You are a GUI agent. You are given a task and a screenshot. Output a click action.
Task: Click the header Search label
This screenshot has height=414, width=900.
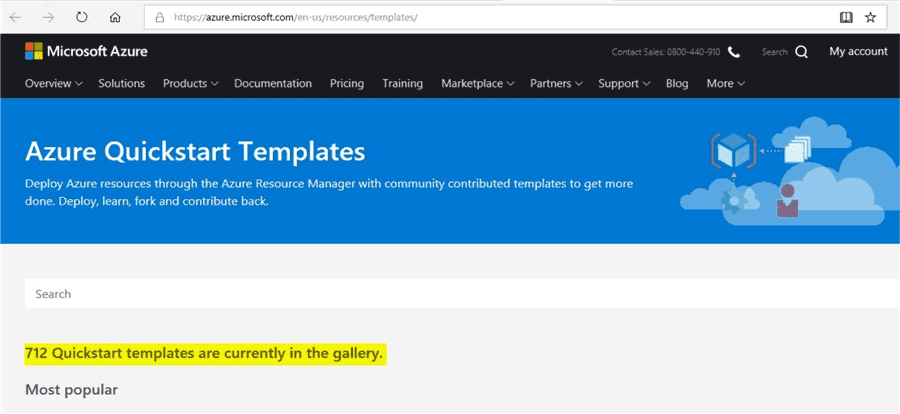(774, 52)
